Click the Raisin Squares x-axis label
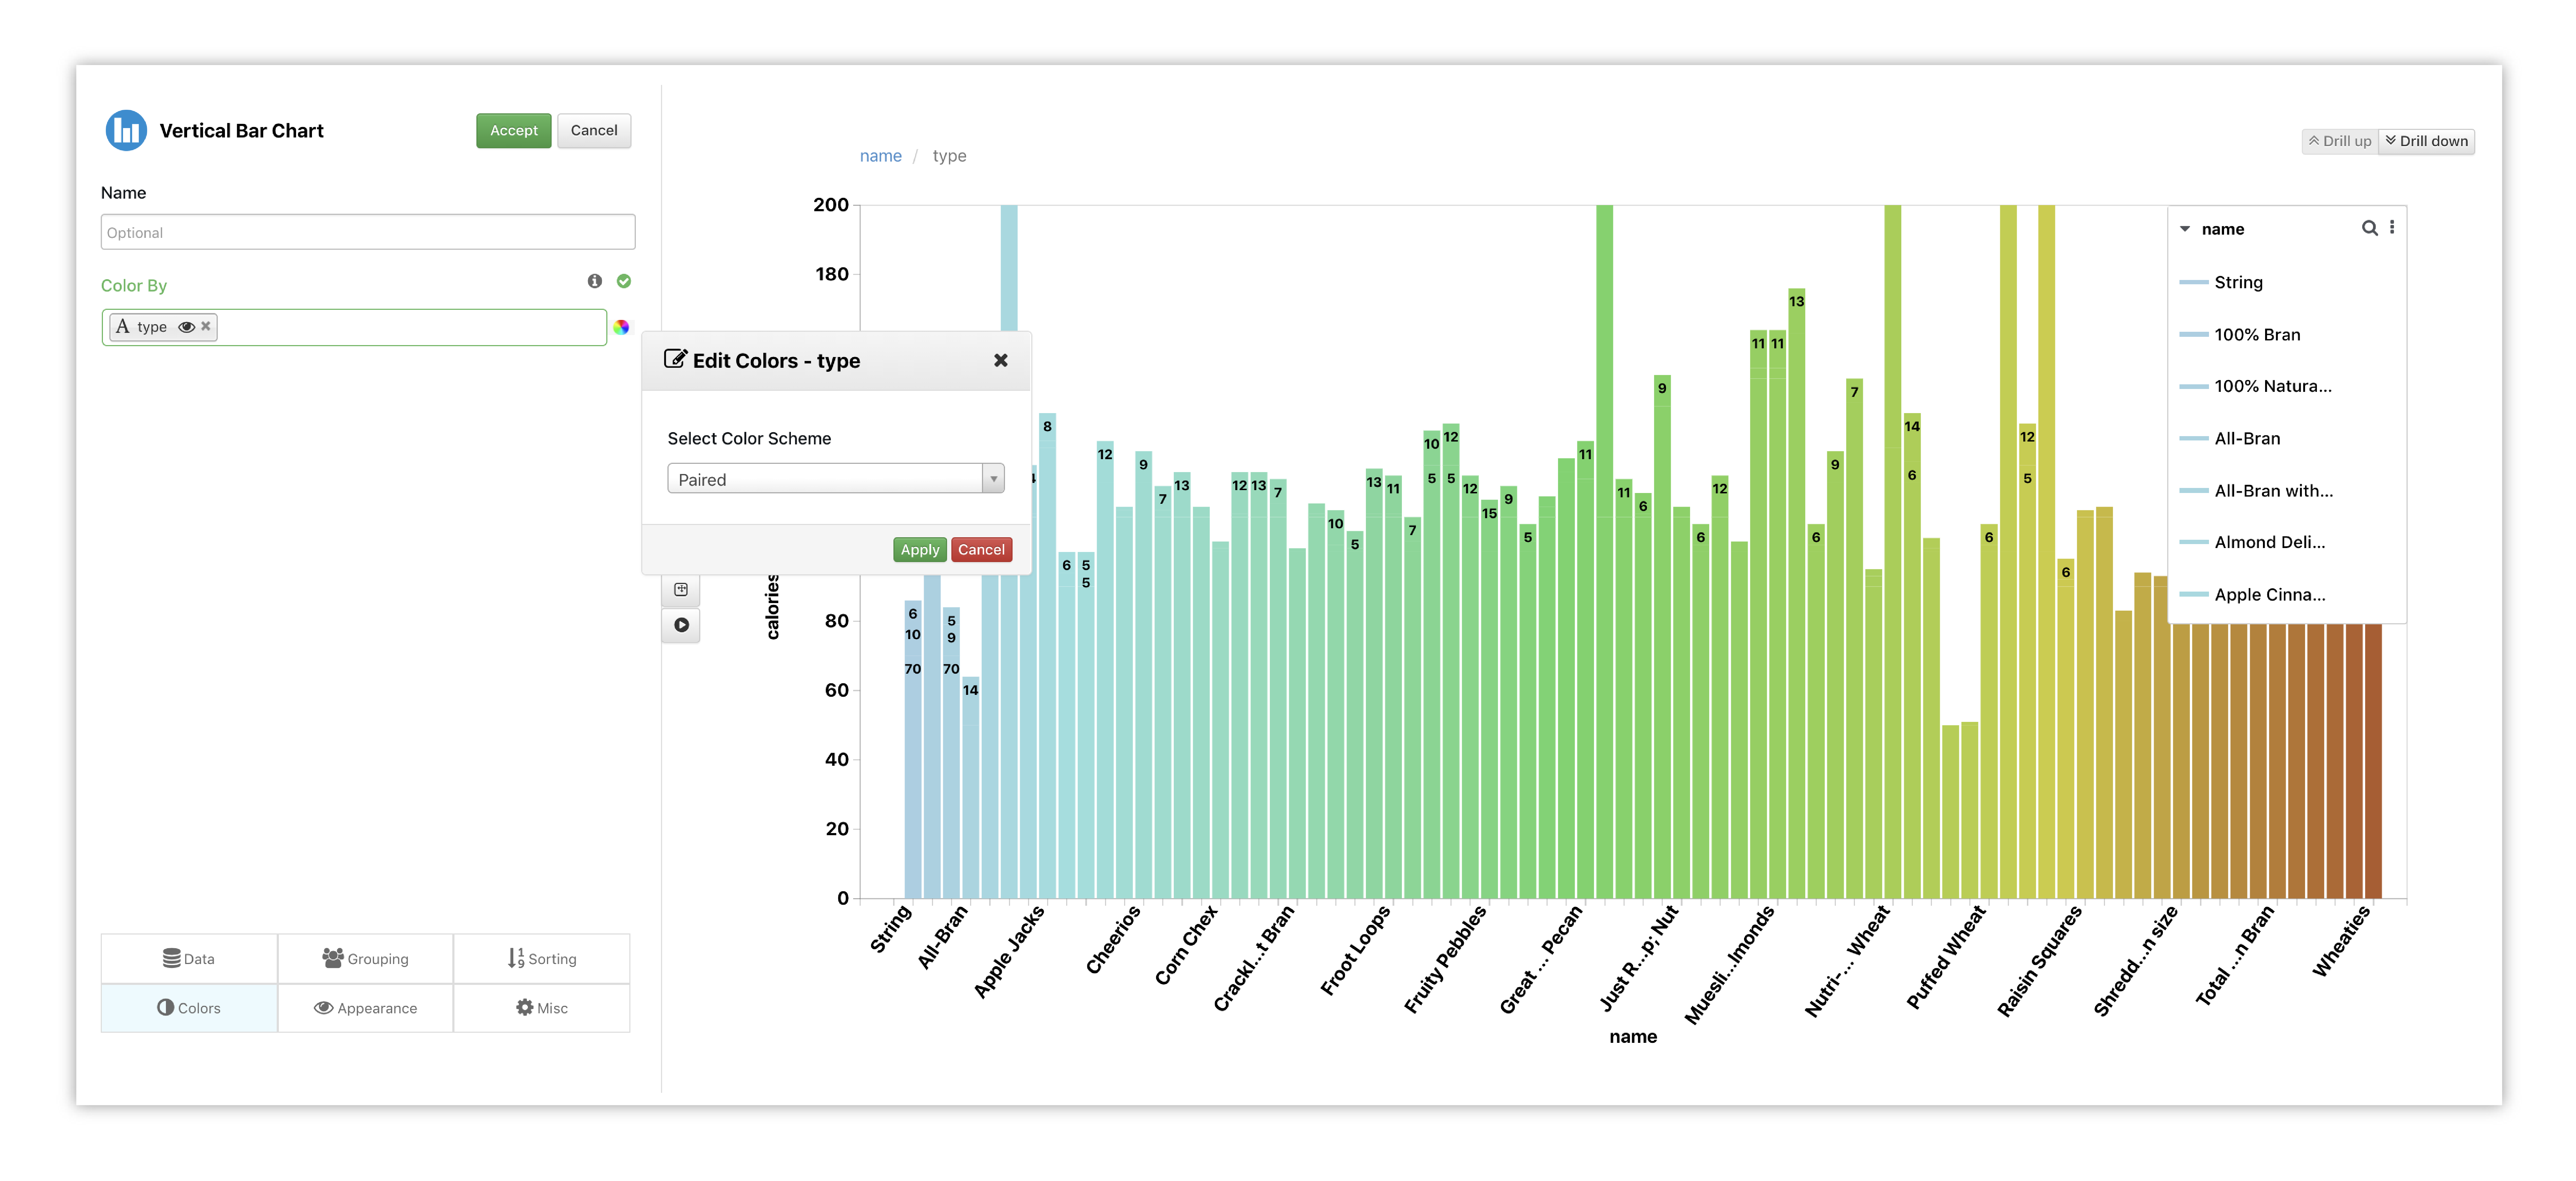2576x1181 pixels. 2039,961
